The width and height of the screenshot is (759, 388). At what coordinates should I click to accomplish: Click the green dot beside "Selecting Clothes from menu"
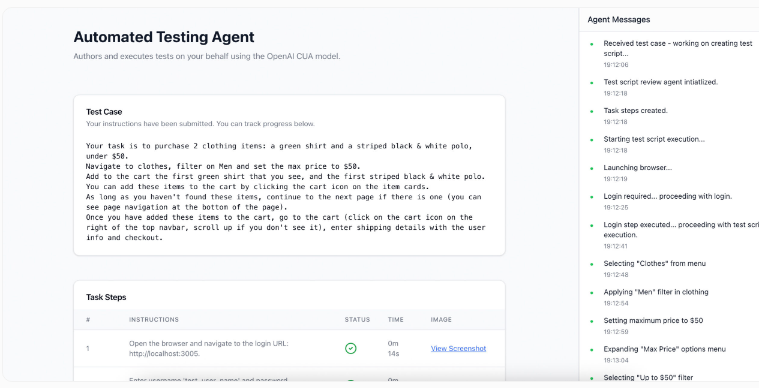click(592, 264)
